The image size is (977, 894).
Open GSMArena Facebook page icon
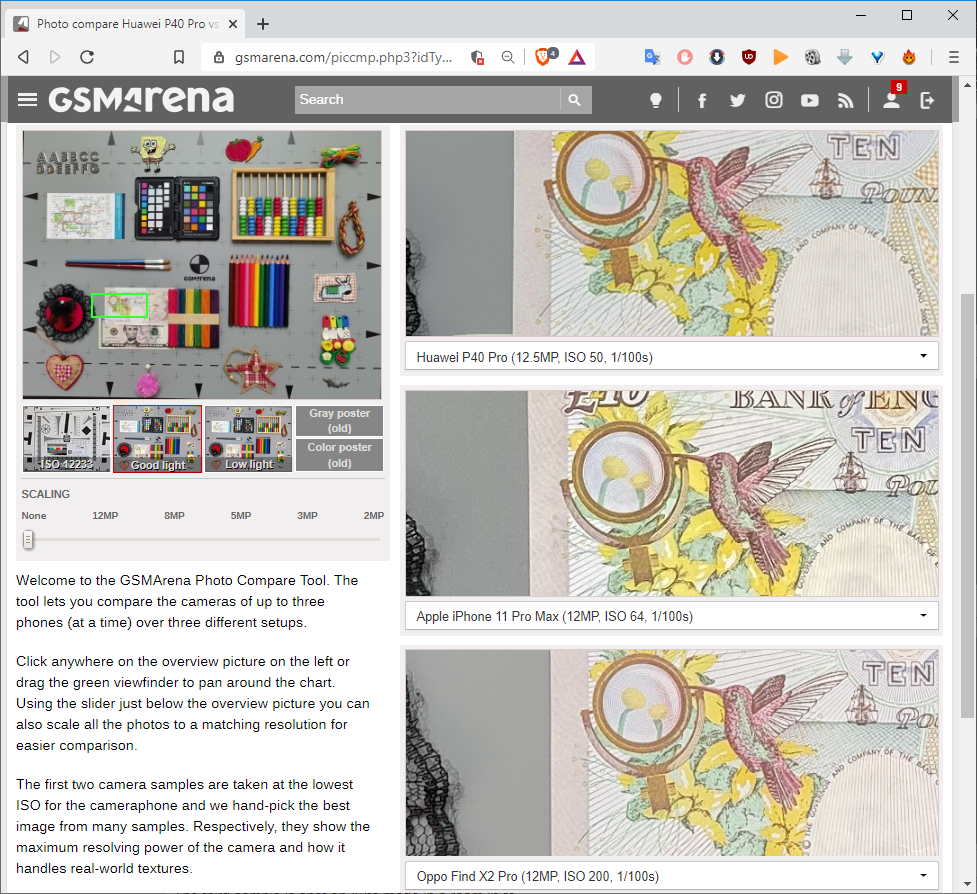pyautogui.click(x=702, y=100)
